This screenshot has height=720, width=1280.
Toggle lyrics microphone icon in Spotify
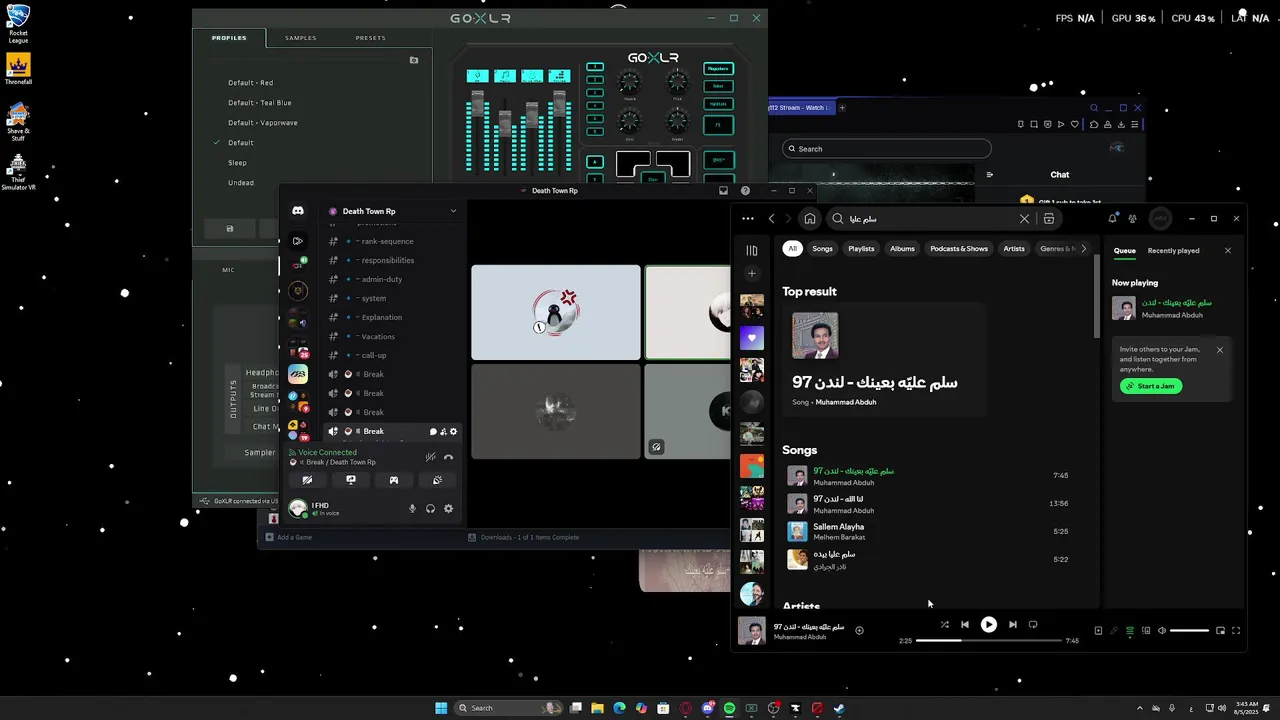(1114, 631)
